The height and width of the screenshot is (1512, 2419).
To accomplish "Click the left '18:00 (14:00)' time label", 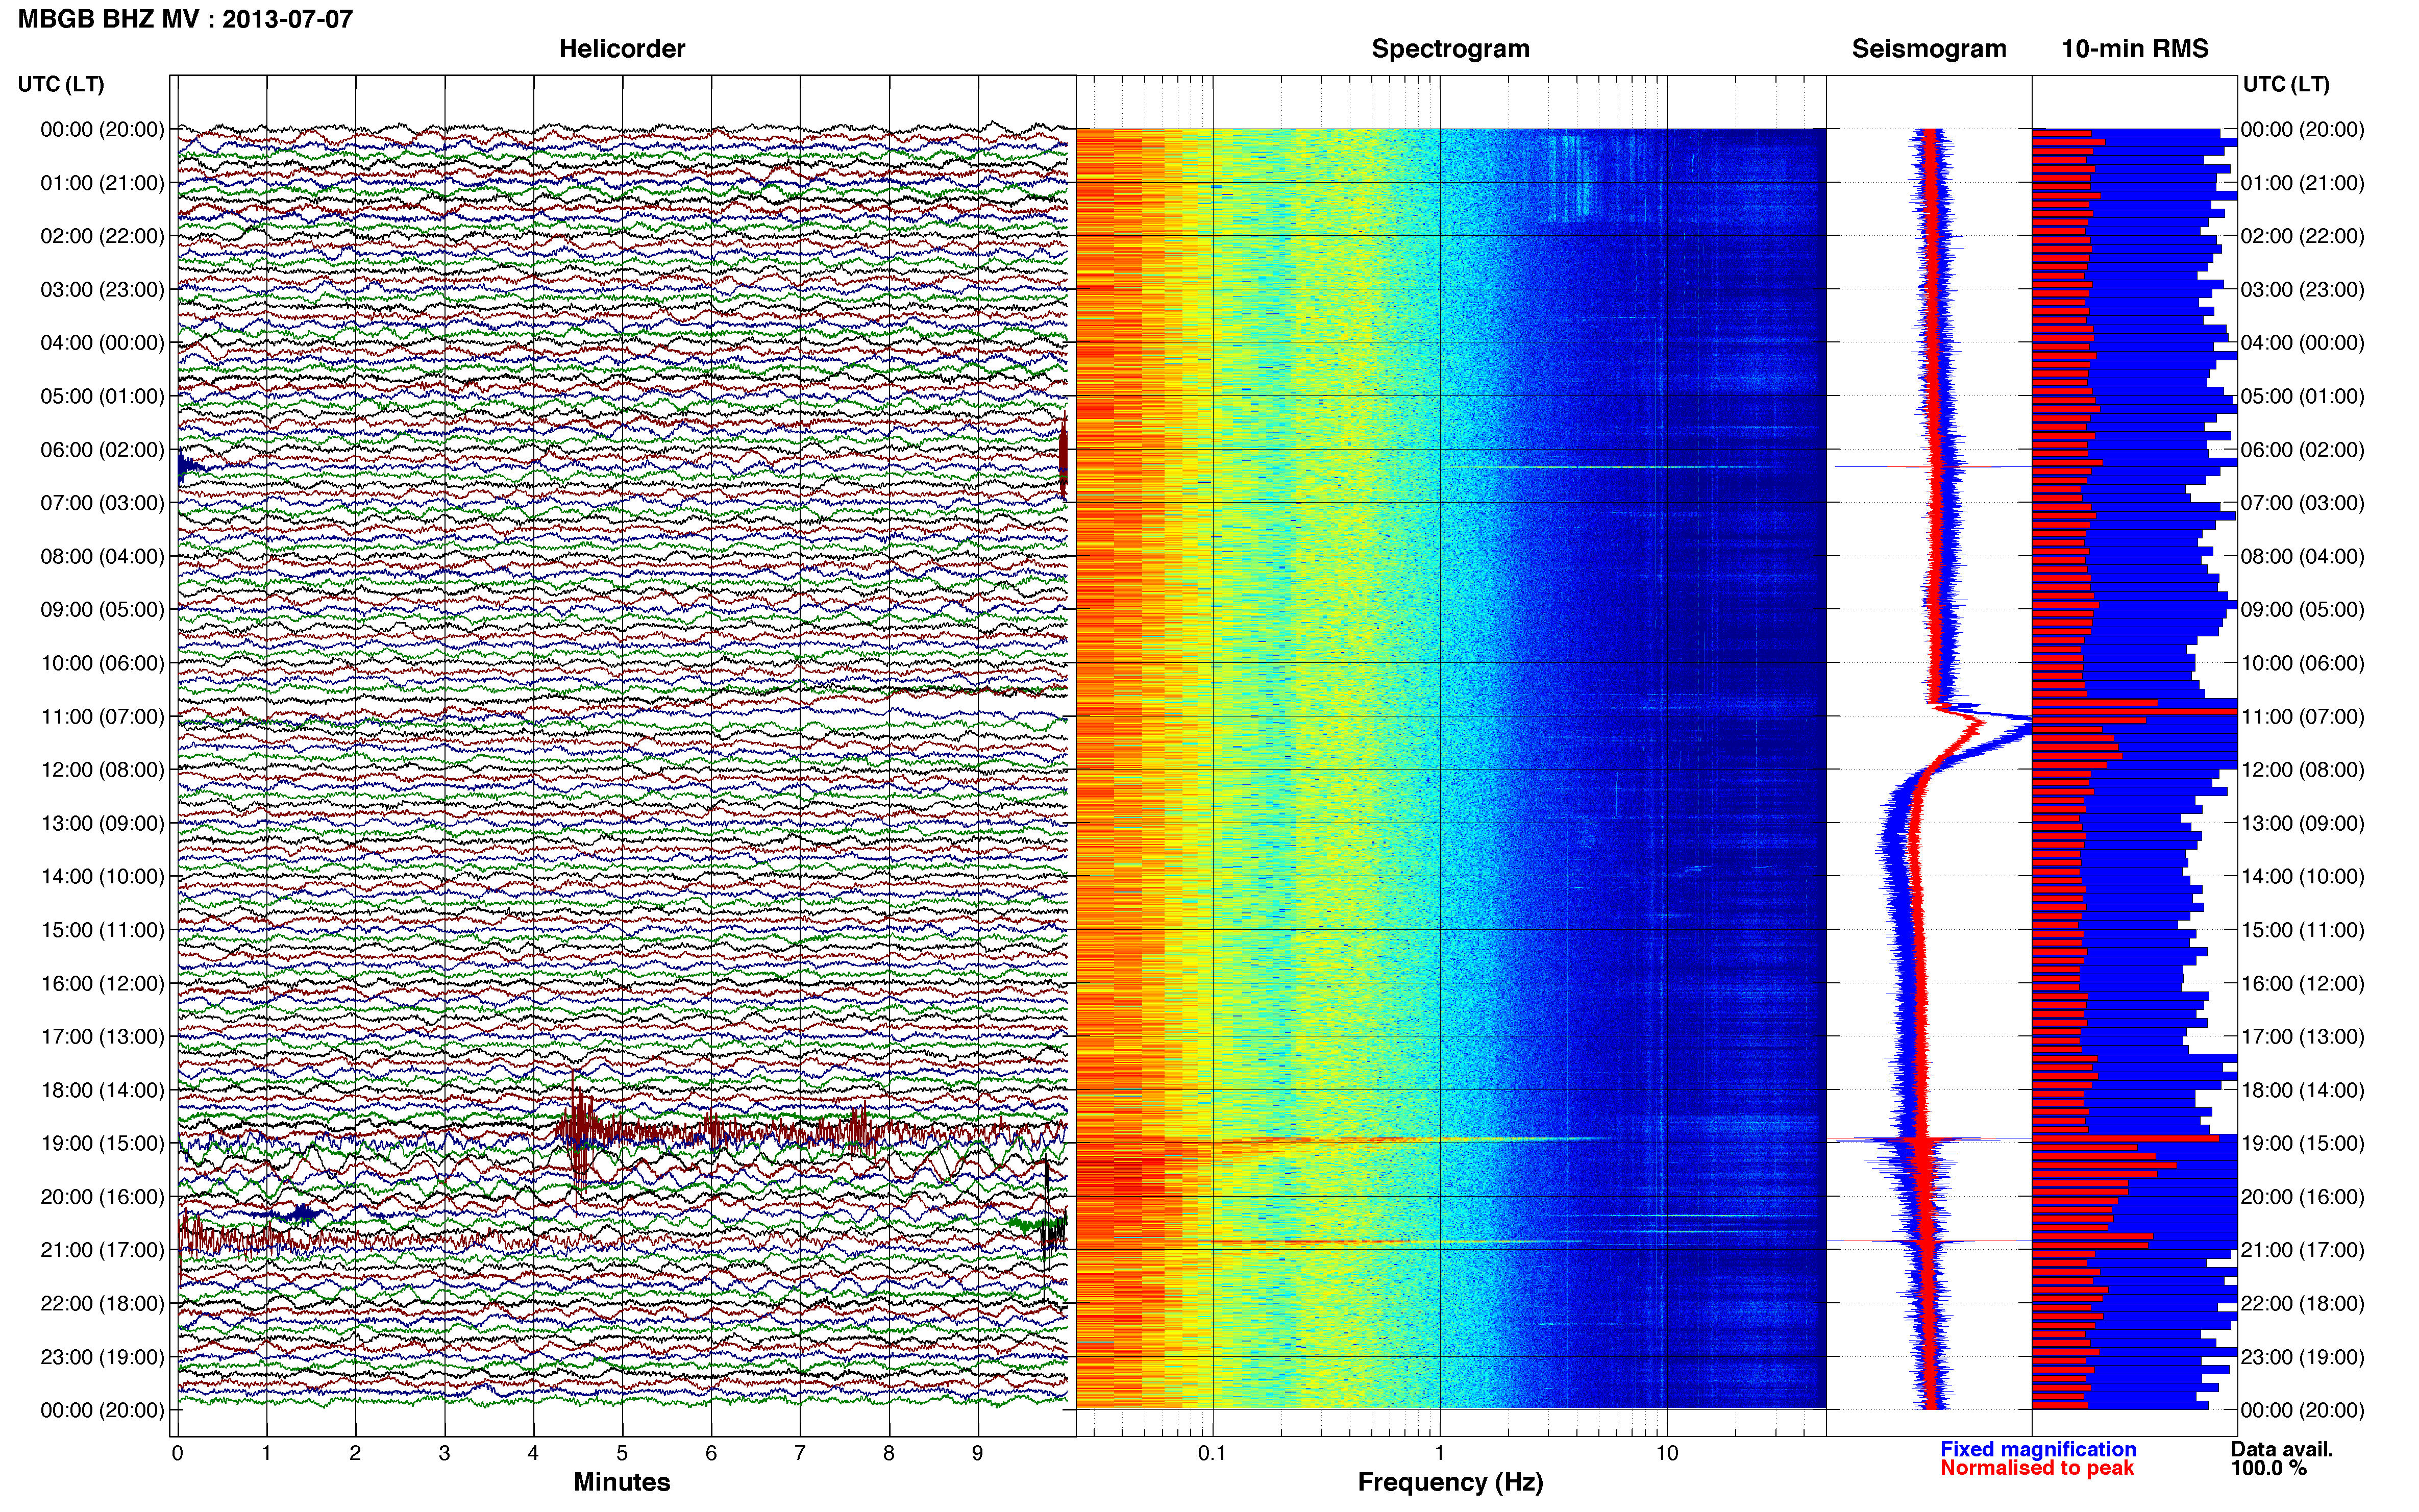I will pos(102,1090).
